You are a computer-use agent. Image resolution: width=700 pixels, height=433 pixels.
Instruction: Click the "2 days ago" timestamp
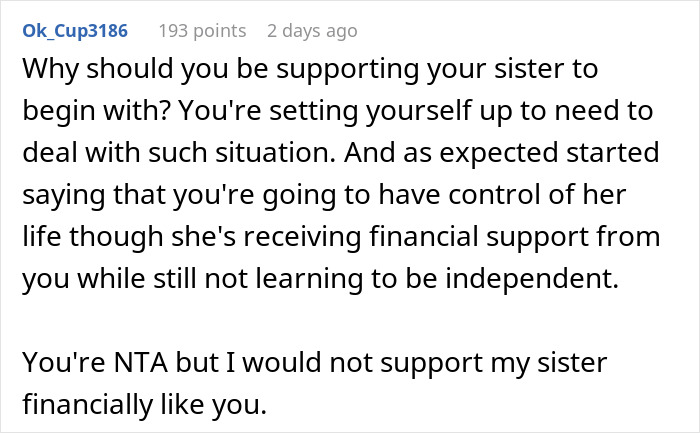(x=311, y=31)
